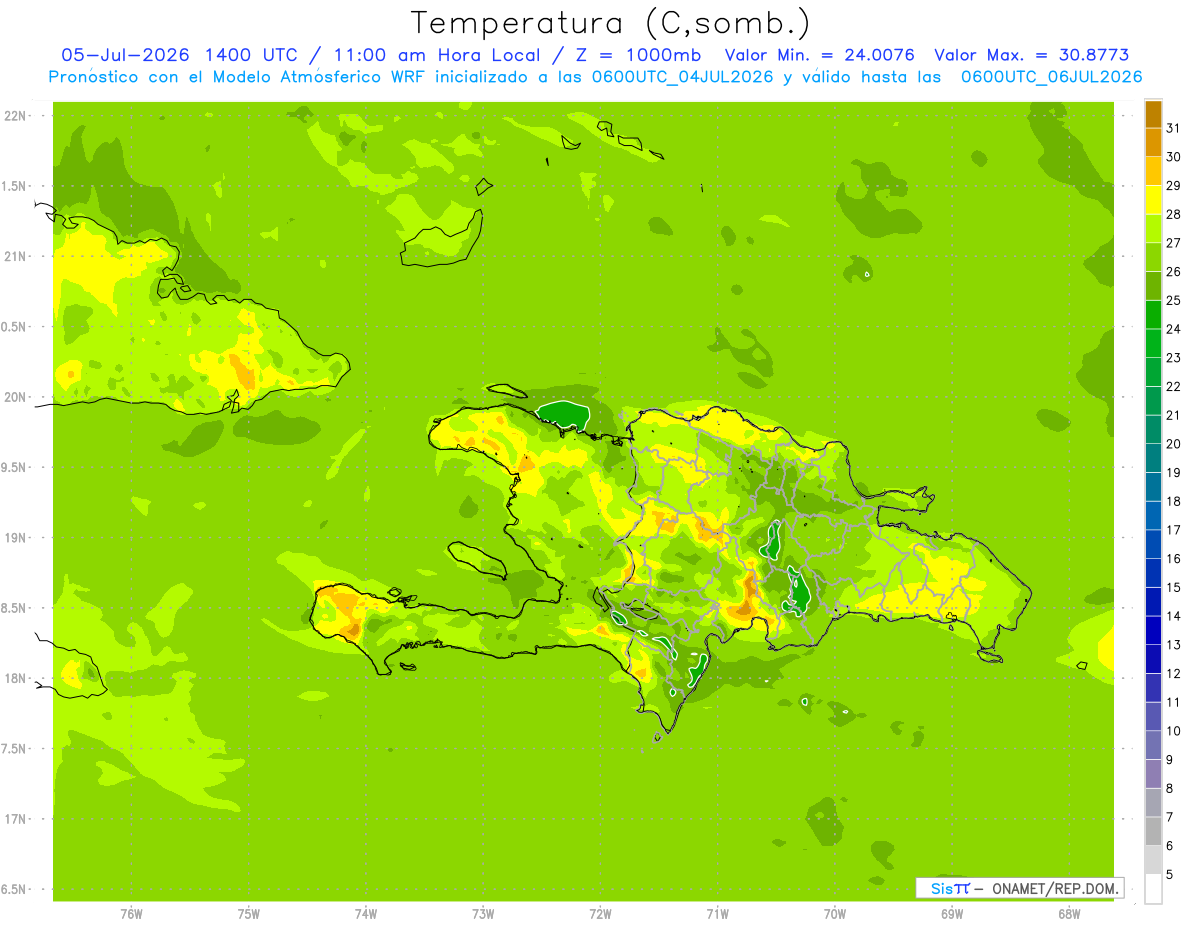Click the legend swatch between 26 and 27
This screenshot has width=1200, height=927.
[1153, 257]
